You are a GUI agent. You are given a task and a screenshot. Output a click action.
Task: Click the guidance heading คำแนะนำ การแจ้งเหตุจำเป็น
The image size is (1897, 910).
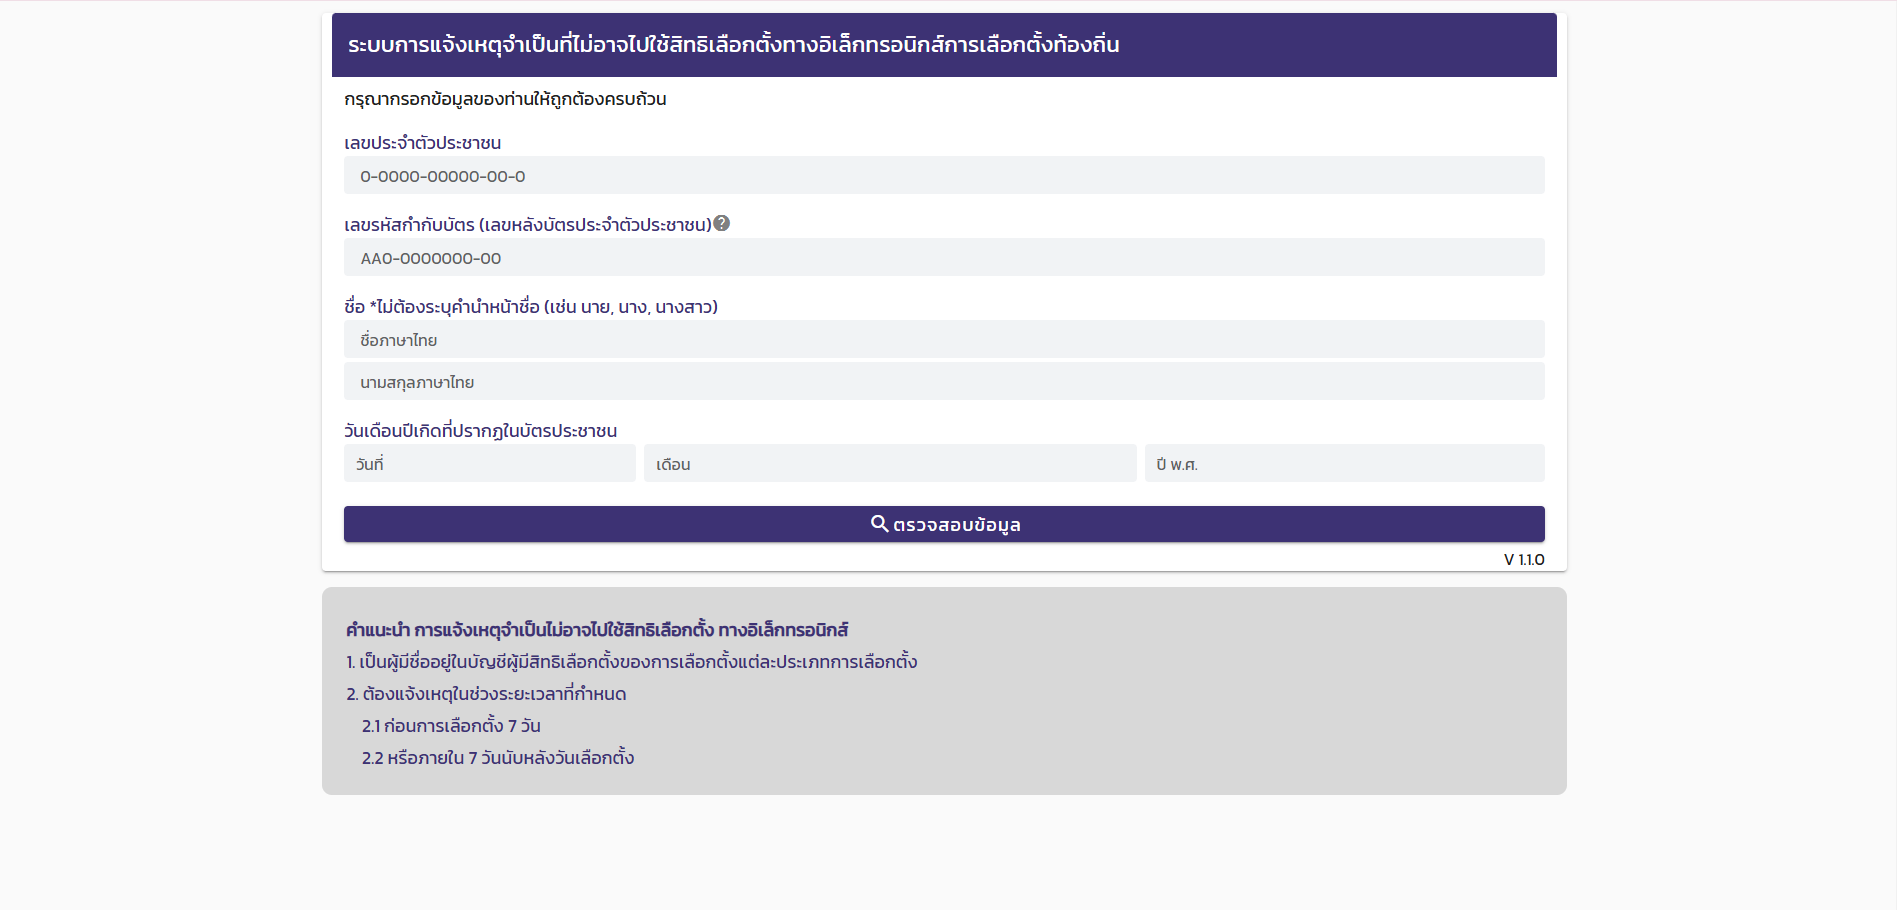(x=597, y=630)
